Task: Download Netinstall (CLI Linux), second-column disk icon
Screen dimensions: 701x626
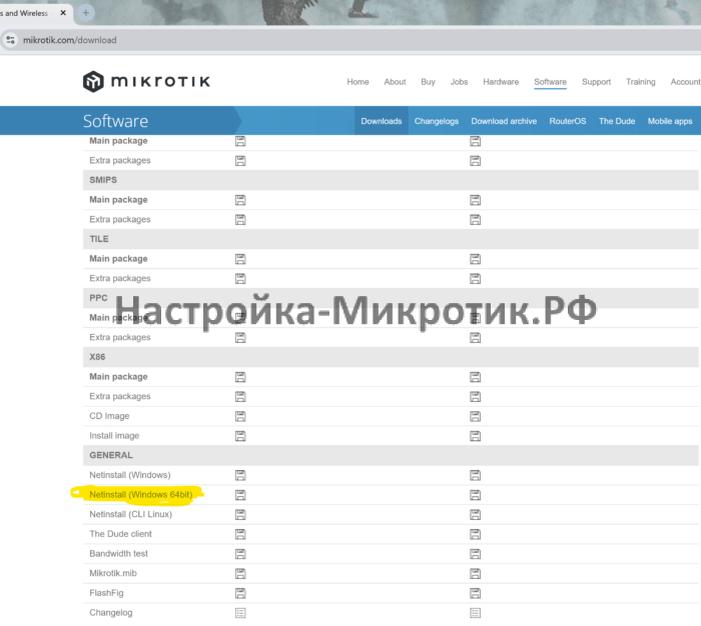Action: point(475,515)
